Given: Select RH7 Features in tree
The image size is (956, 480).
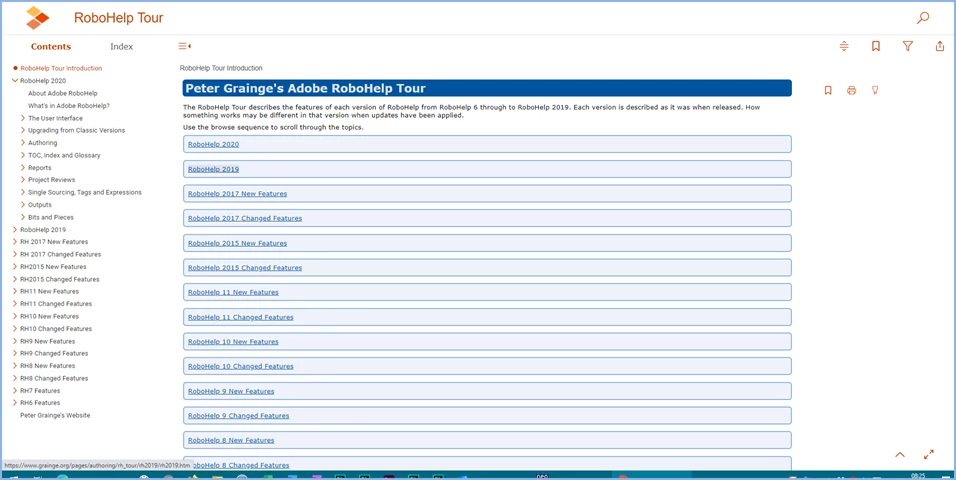Looking at the screenshot, I should (x=40, y=391).
